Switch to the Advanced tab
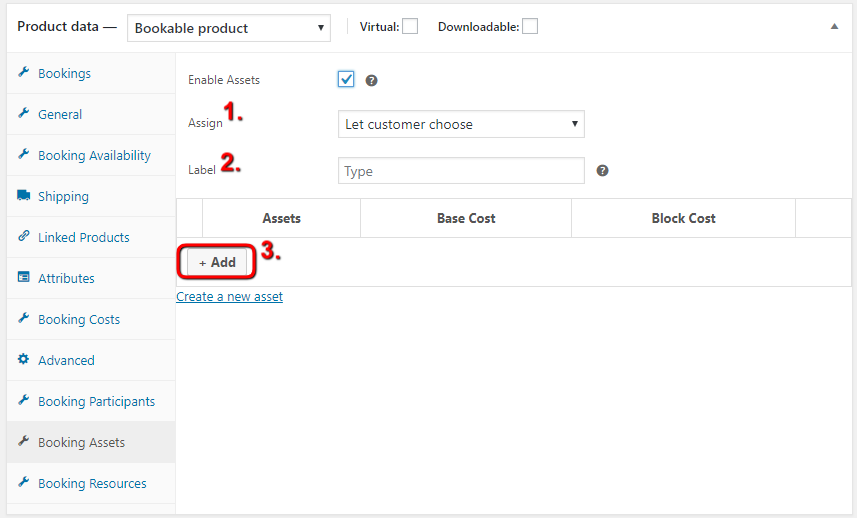The height and width of the screenshot is (518, 857). (91, 360)
